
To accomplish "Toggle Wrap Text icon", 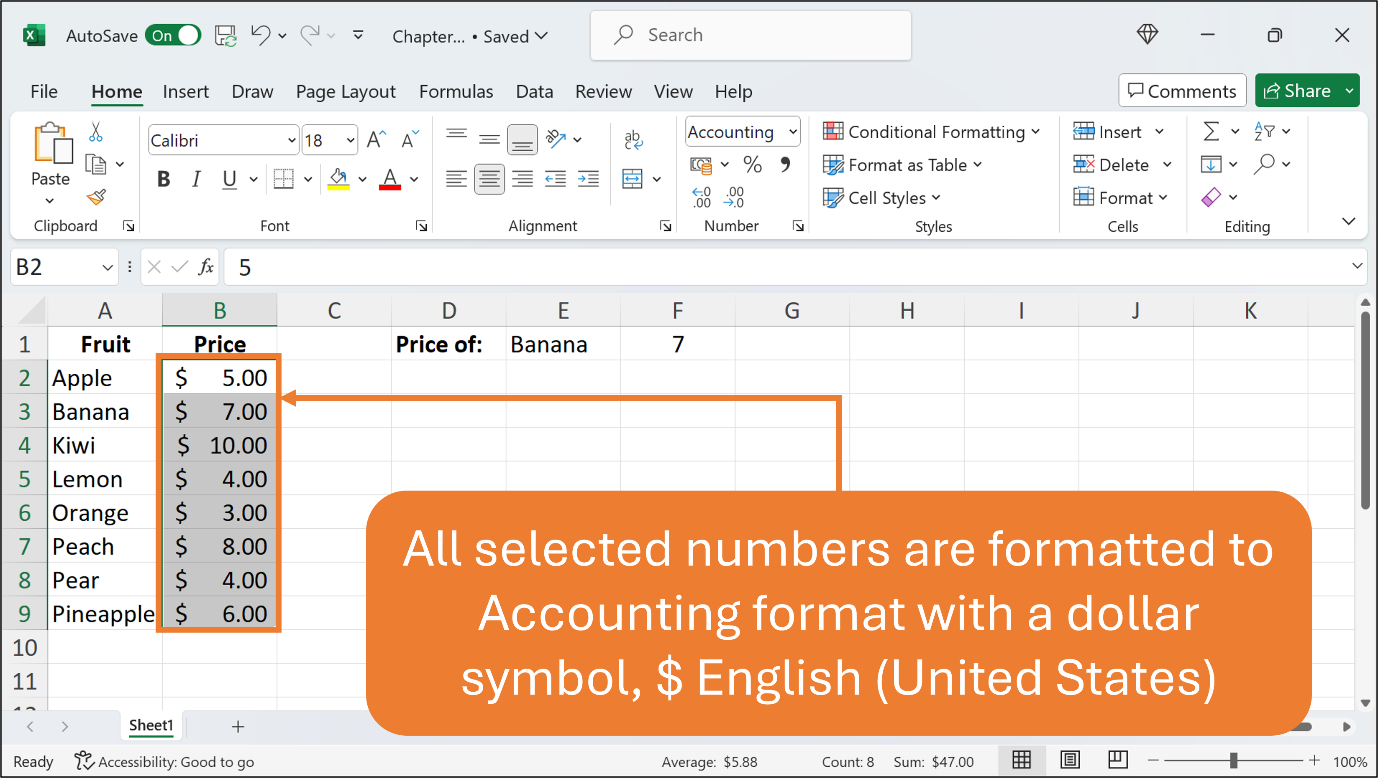I will pyautogui.click(x=633, y=140).
